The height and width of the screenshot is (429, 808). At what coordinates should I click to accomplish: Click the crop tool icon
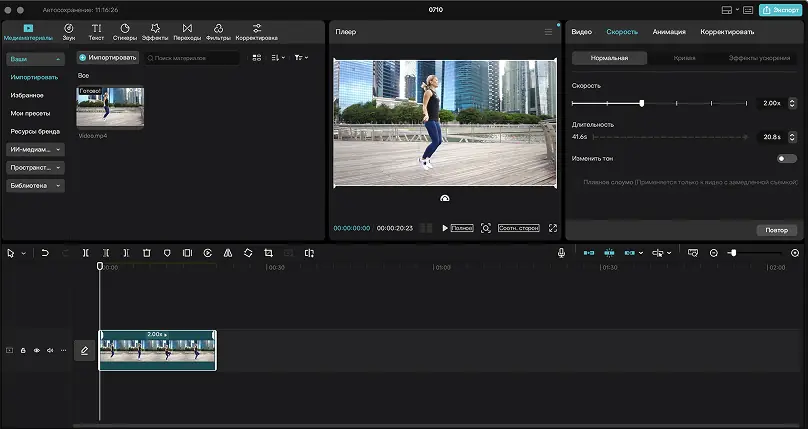click(268, 253)
